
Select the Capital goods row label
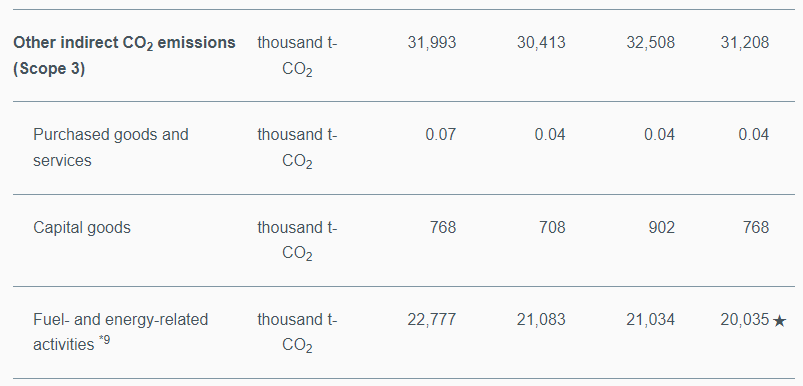click(x=82, y=227)
